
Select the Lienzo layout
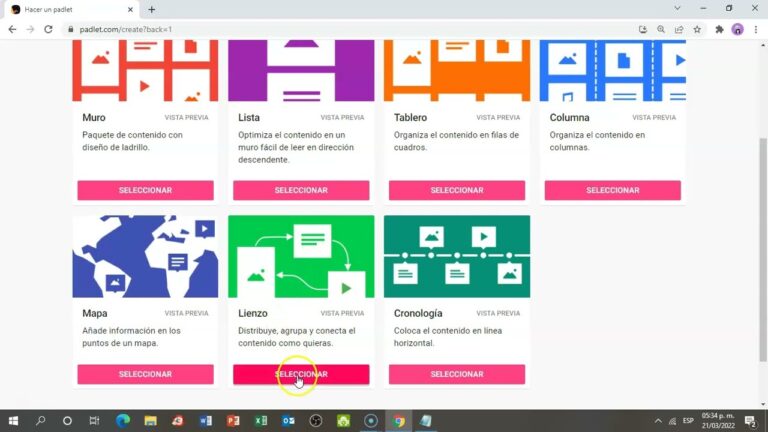pos(301,374)
